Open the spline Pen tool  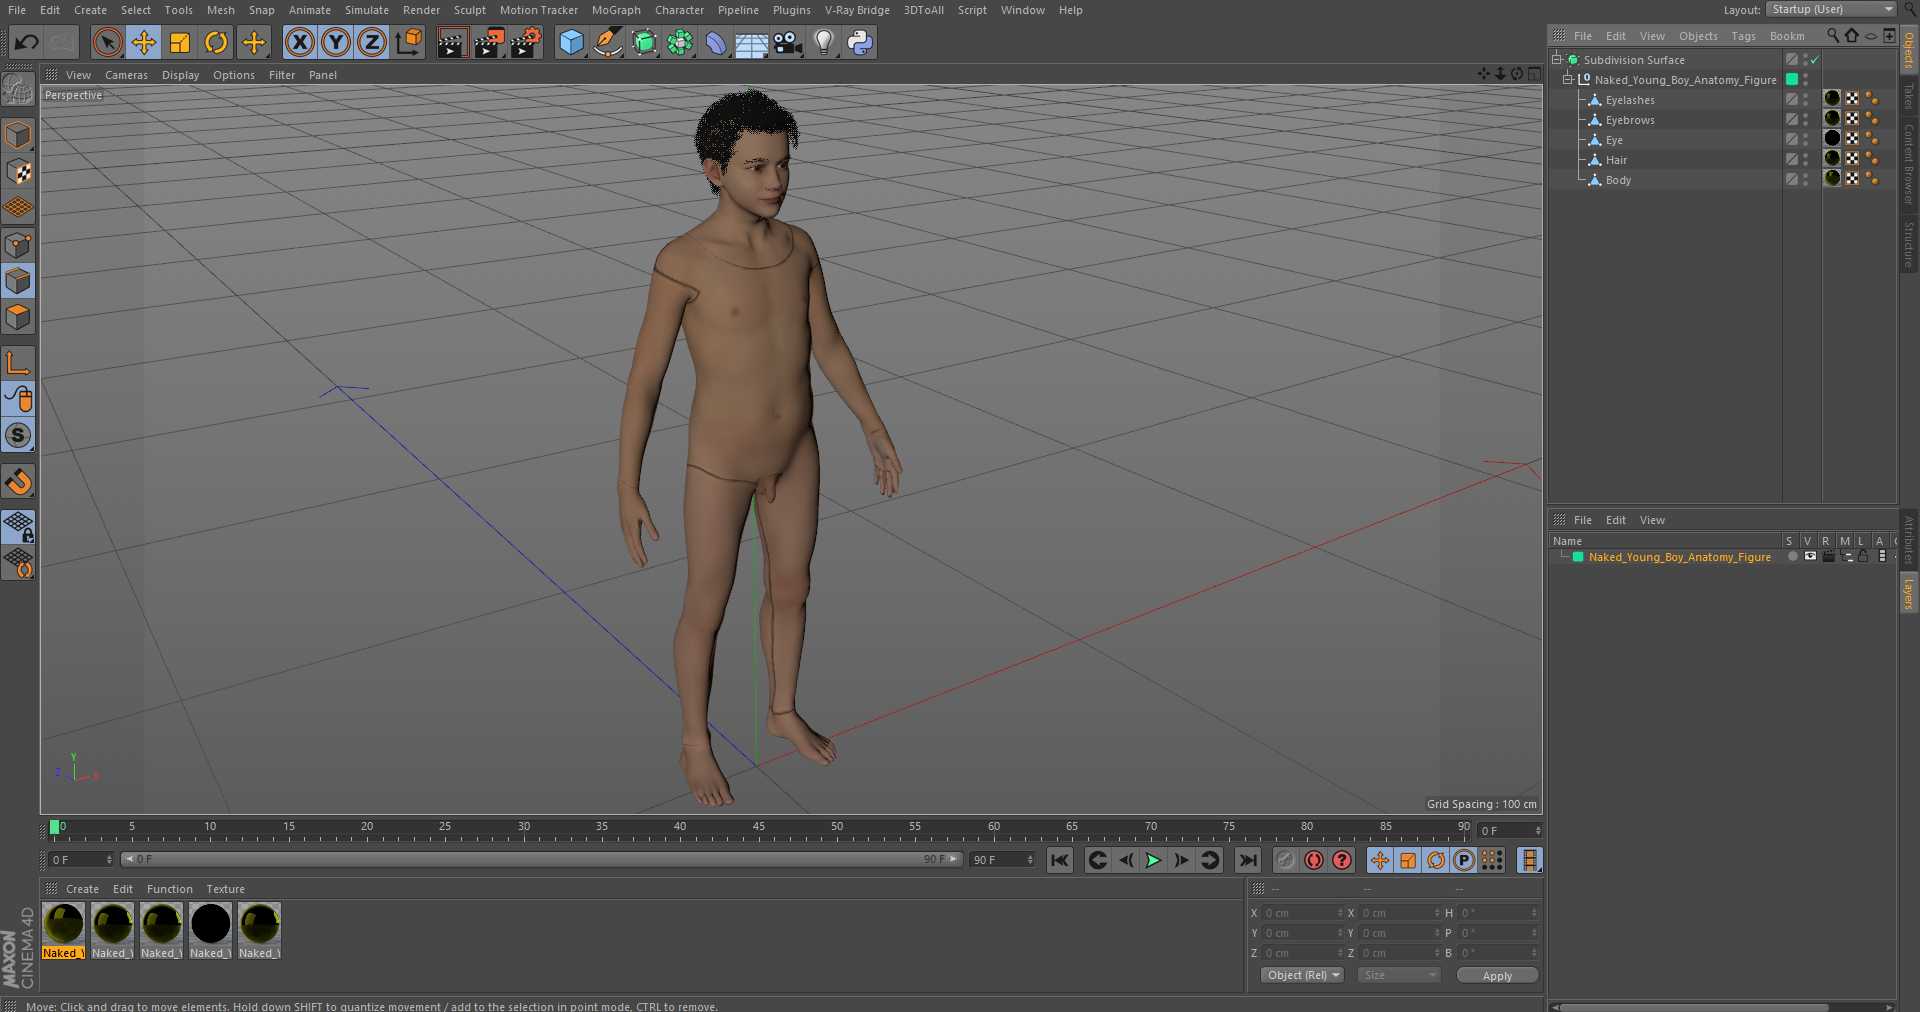[x=607, y=42]
